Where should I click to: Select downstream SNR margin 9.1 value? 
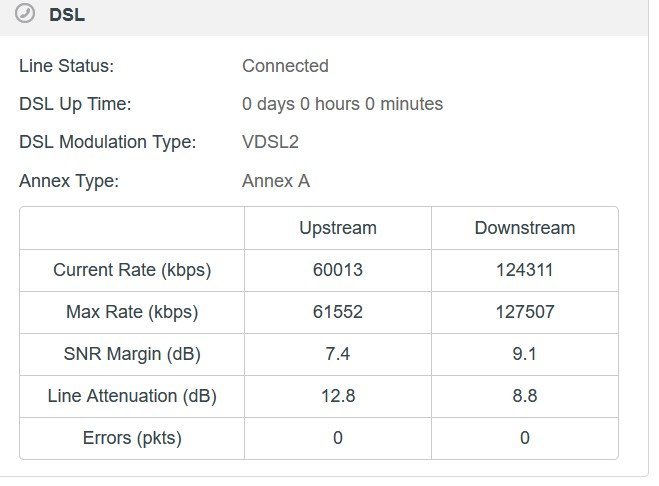click(x=525, y=354)
